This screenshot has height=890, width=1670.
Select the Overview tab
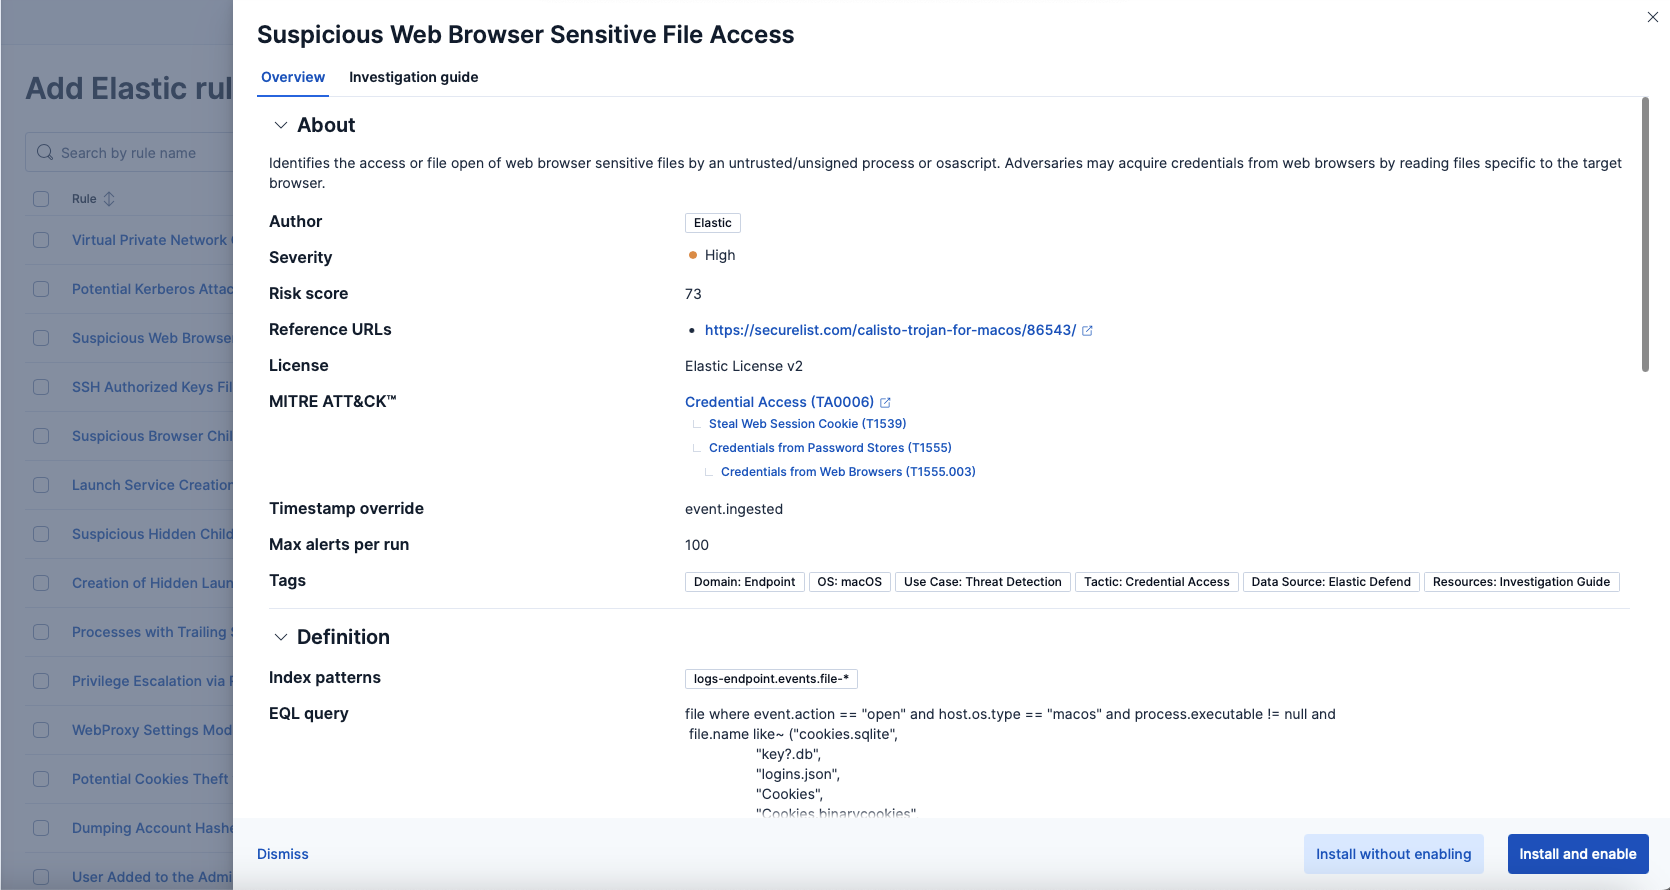tap(293, 77)
